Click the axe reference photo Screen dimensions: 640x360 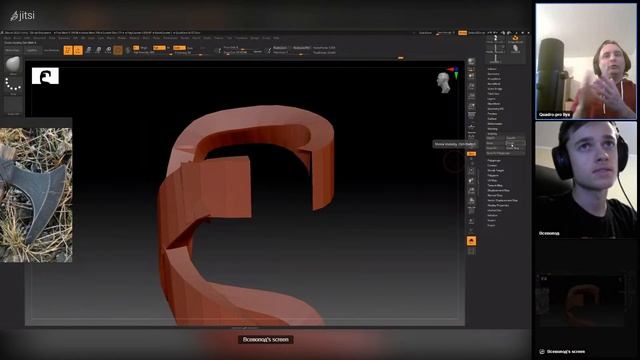[36, 195]
